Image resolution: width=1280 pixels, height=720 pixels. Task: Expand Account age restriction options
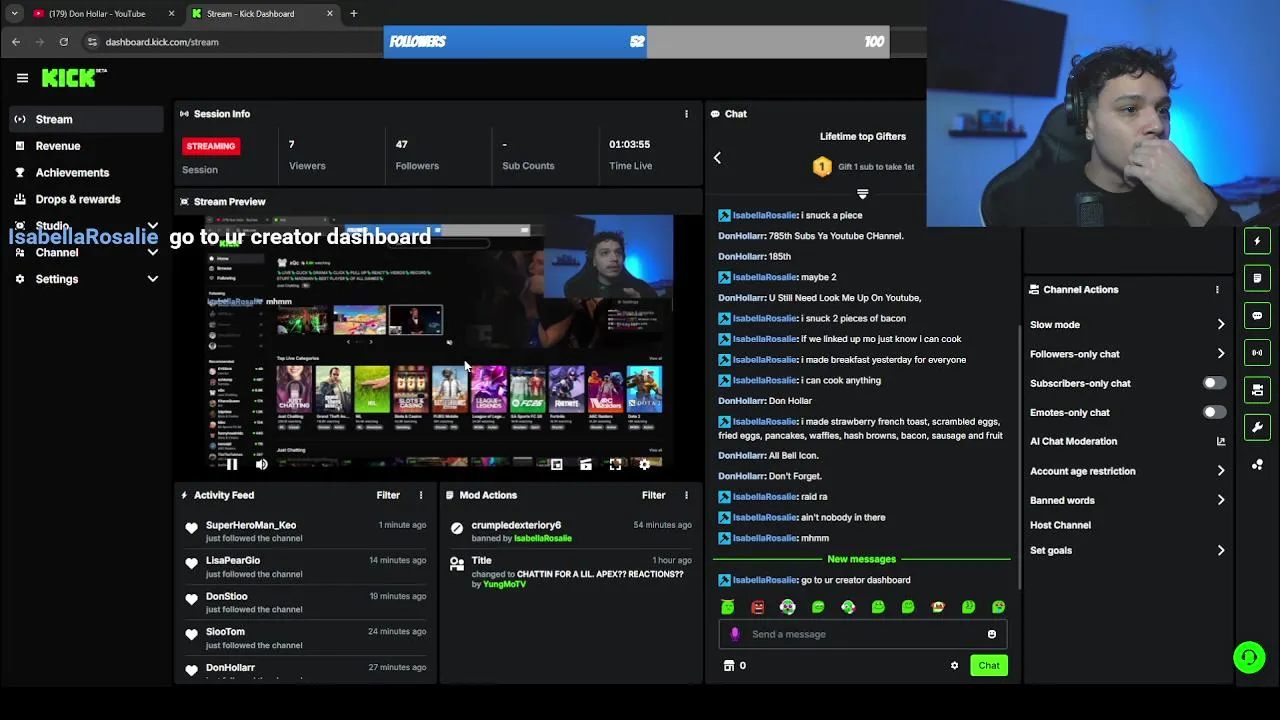[x=1220, y=471]
